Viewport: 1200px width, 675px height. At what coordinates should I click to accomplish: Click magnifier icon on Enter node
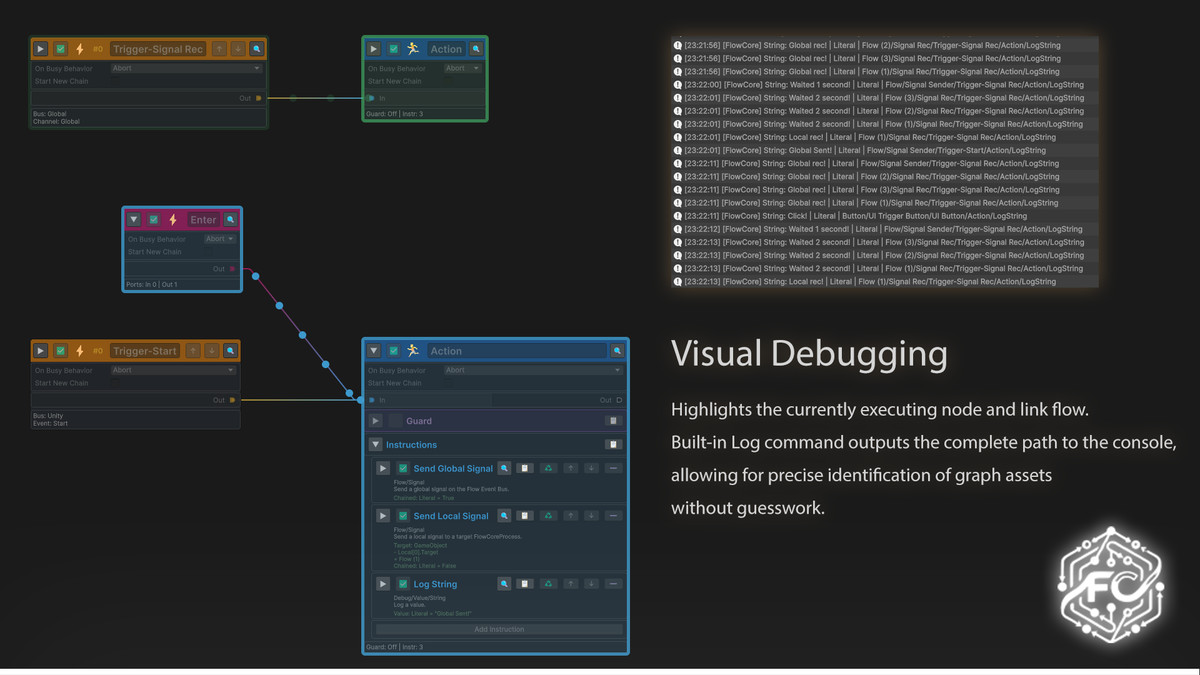click(x=231, y=220)
